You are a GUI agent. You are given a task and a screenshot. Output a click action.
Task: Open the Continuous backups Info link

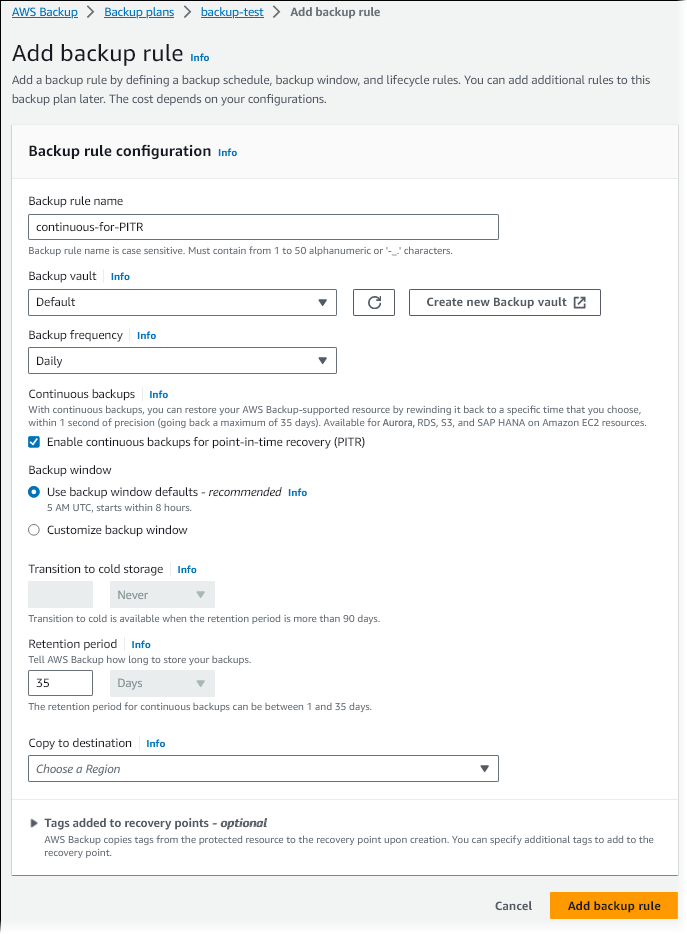click(x=158, y=393)
